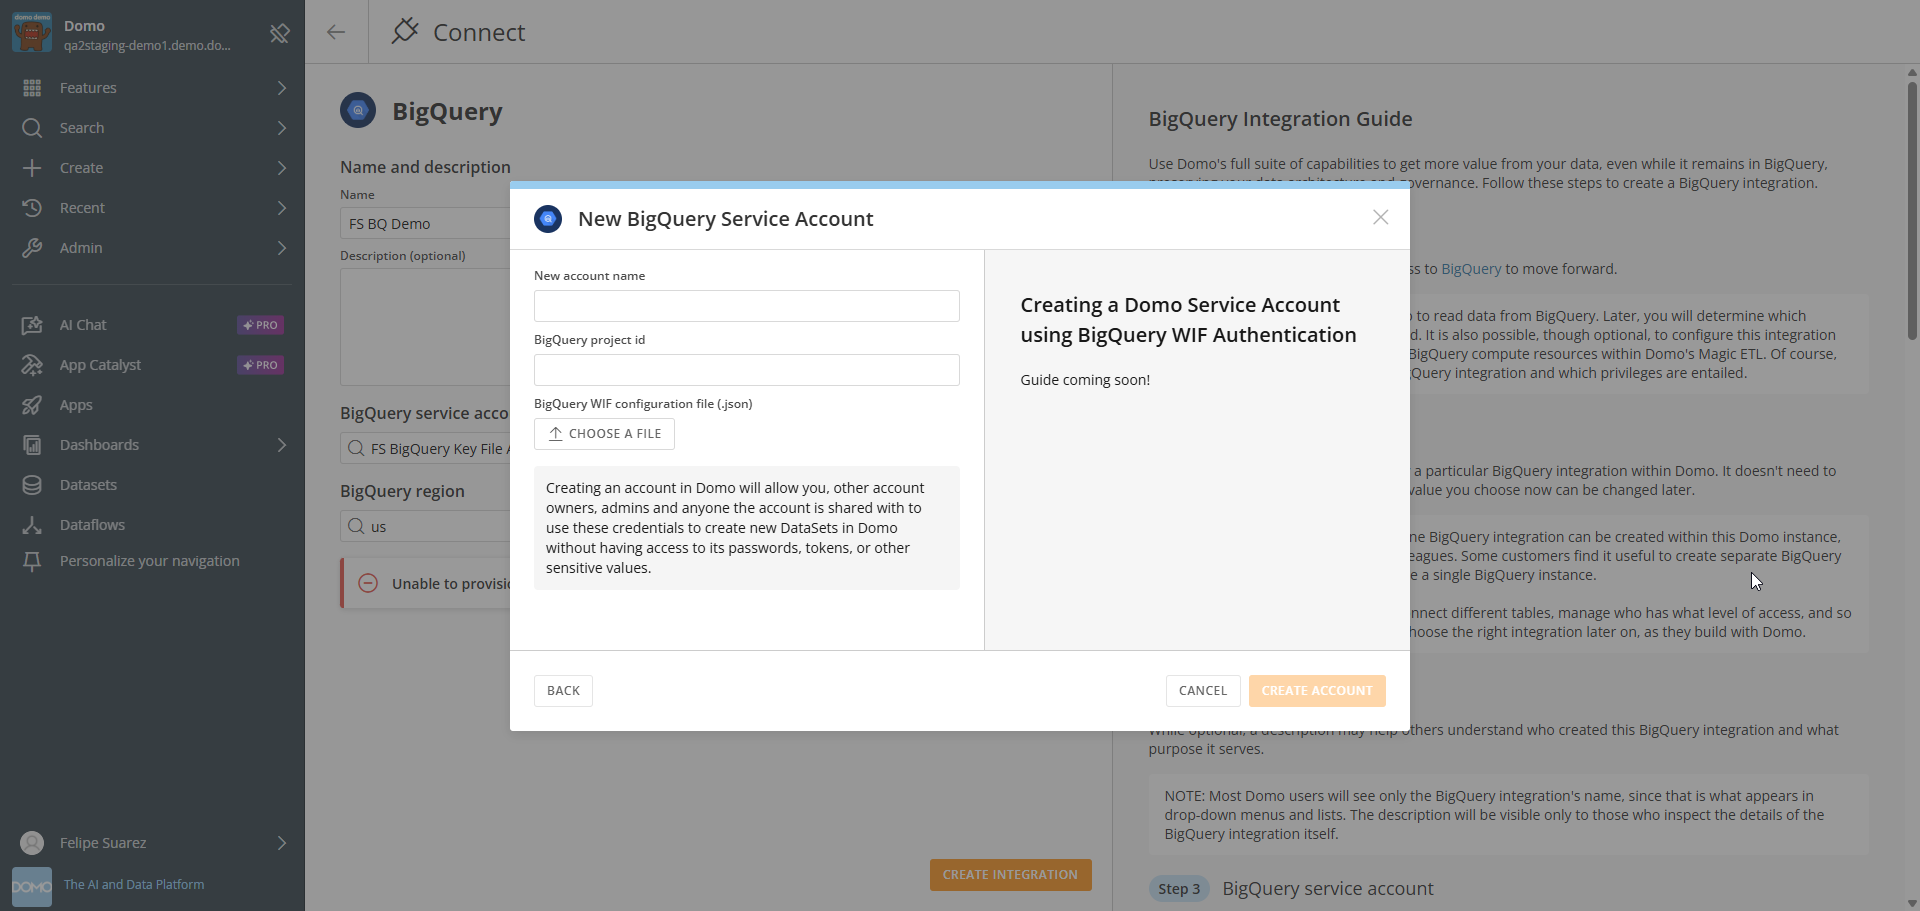Image resolution: width=1920 pixels, height=911 pixels.
Task: Click the Domo avatar logo in sidebar header
Action: (32, 32)
